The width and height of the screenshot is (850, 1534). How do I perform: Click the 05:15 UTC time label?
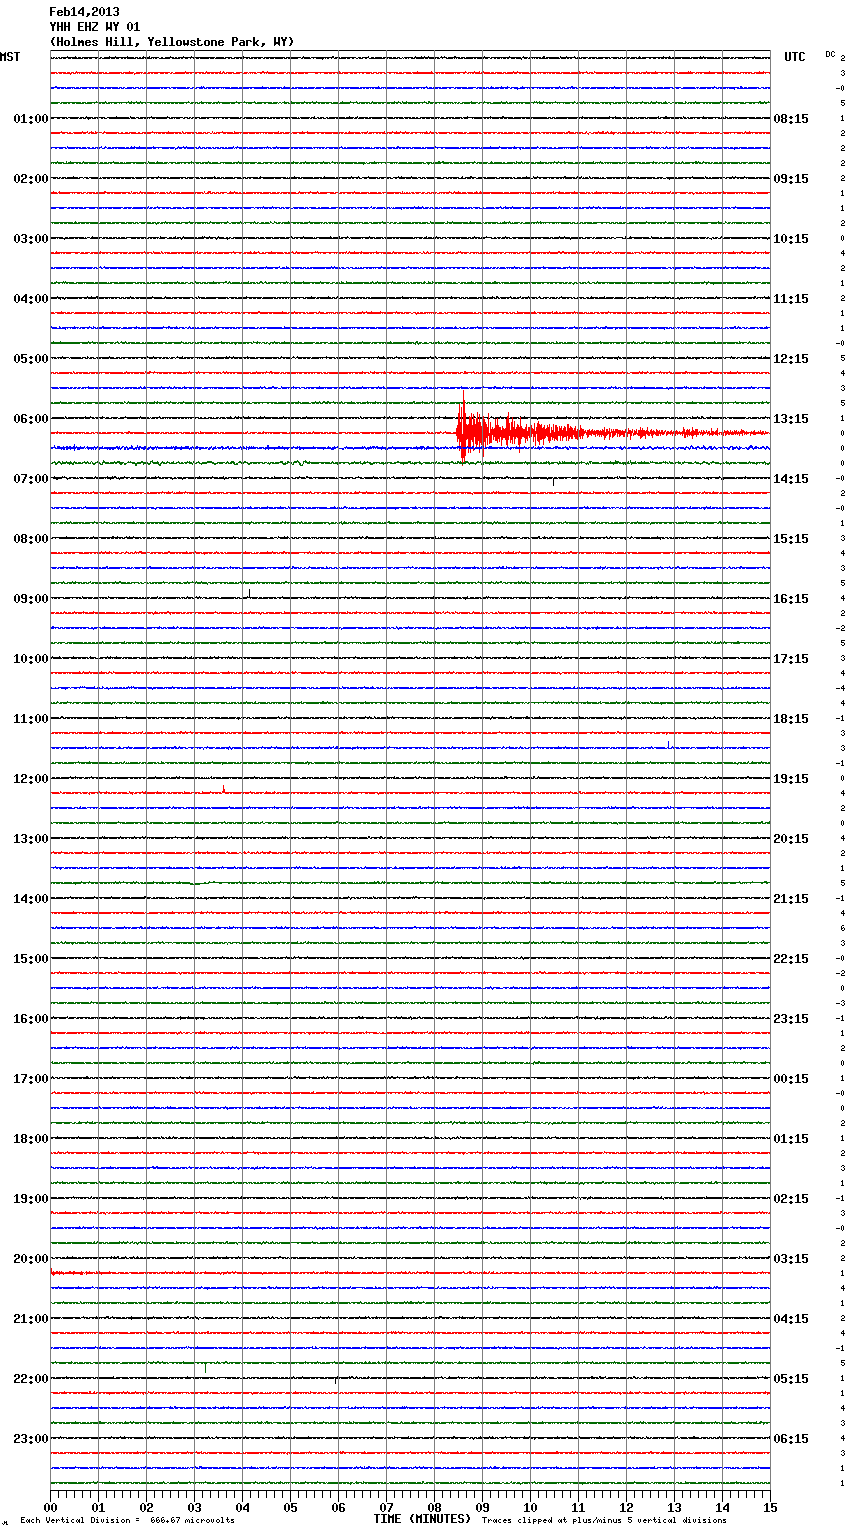pyautogui.click(x=791, y=1379)
